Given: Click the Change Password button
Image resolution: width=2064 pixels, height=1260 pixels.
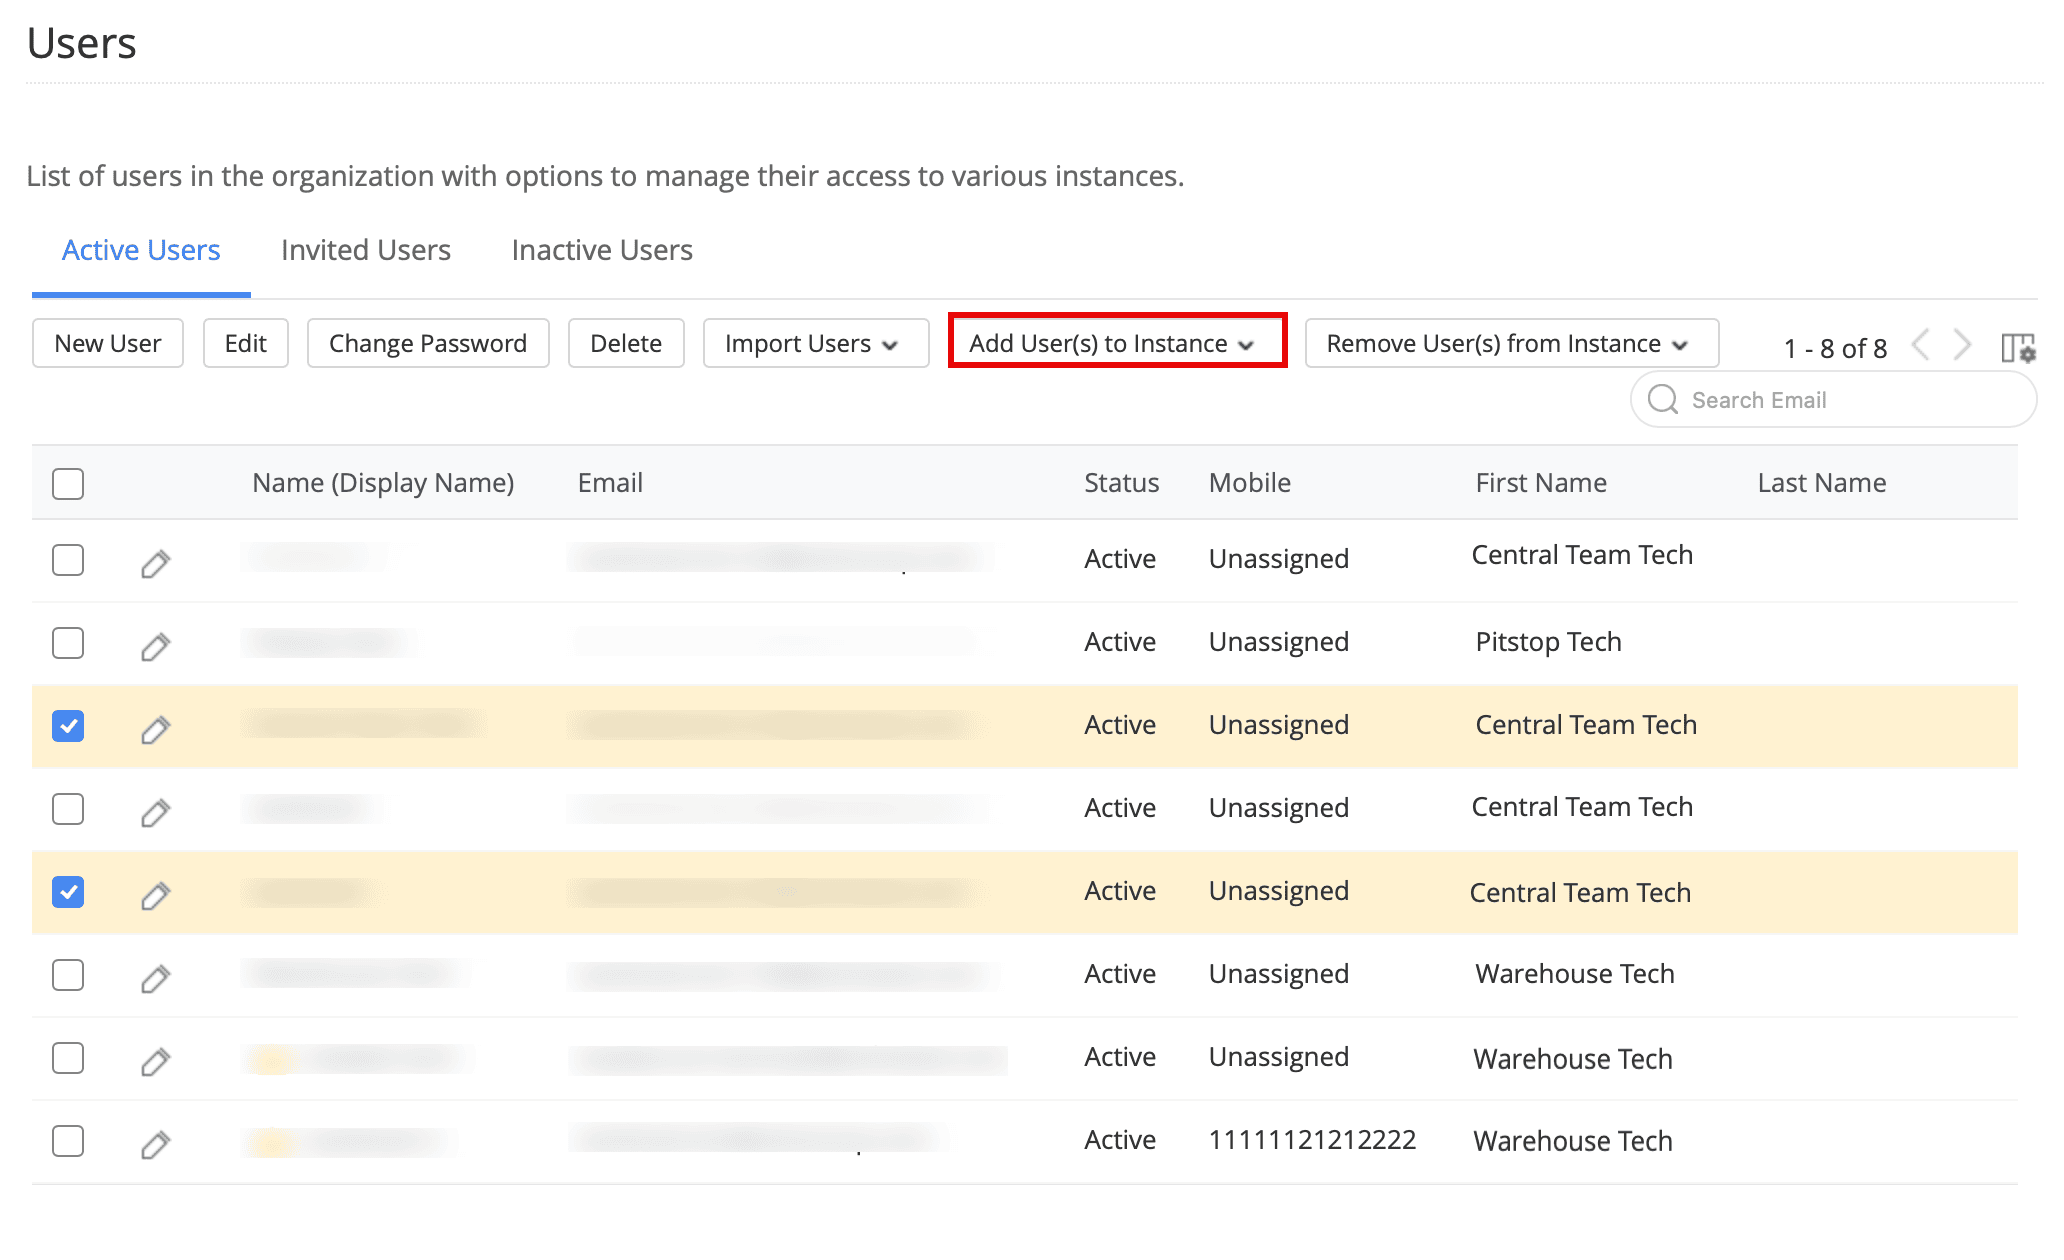Looking at the screenshot, I should (428, 343).
